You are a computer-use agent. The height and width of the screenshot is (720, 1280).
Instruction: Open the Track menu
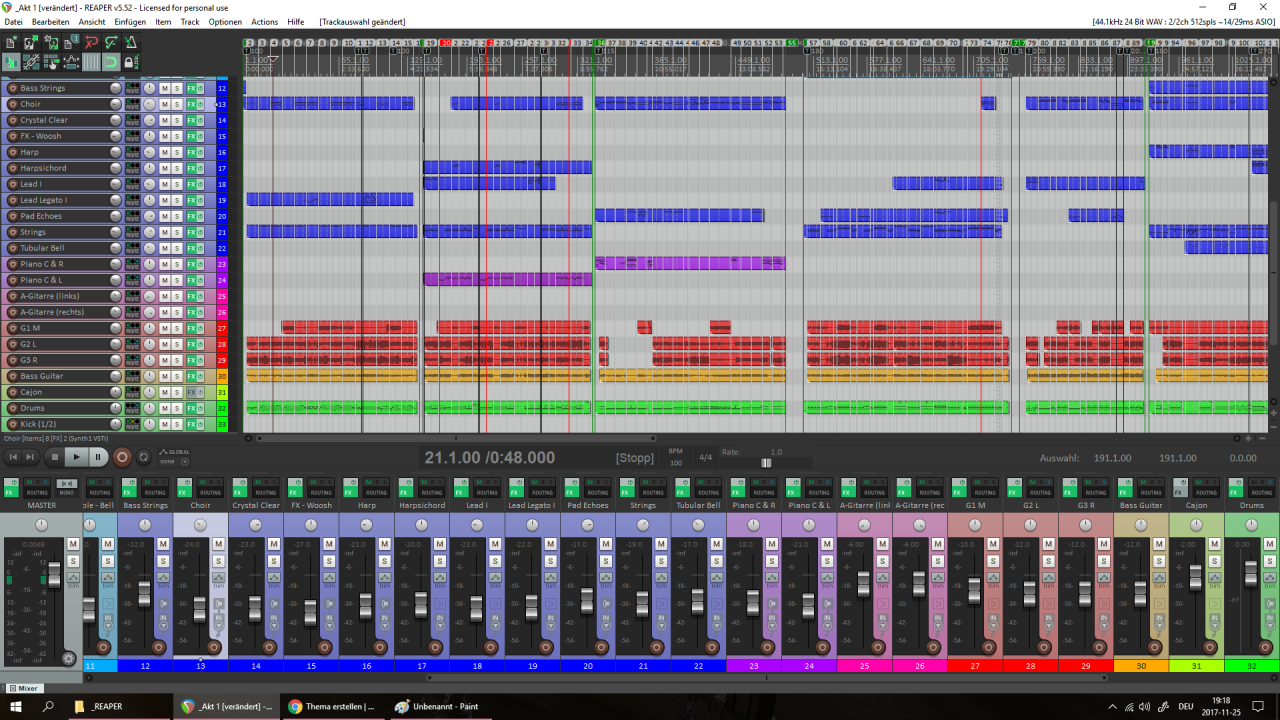point(190,22)
